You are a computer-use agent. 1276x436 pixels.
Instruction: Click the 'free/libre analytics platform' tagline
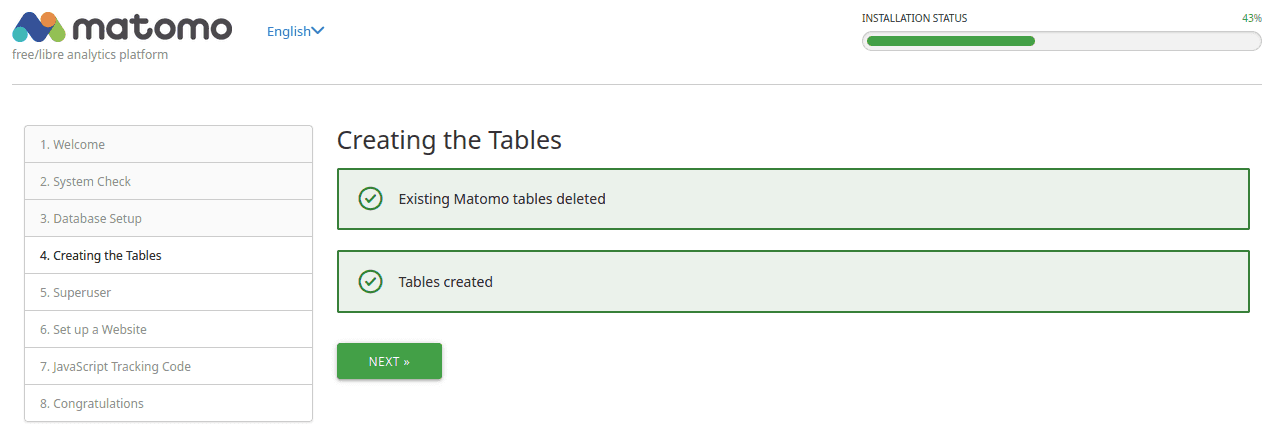click(90, 55)
